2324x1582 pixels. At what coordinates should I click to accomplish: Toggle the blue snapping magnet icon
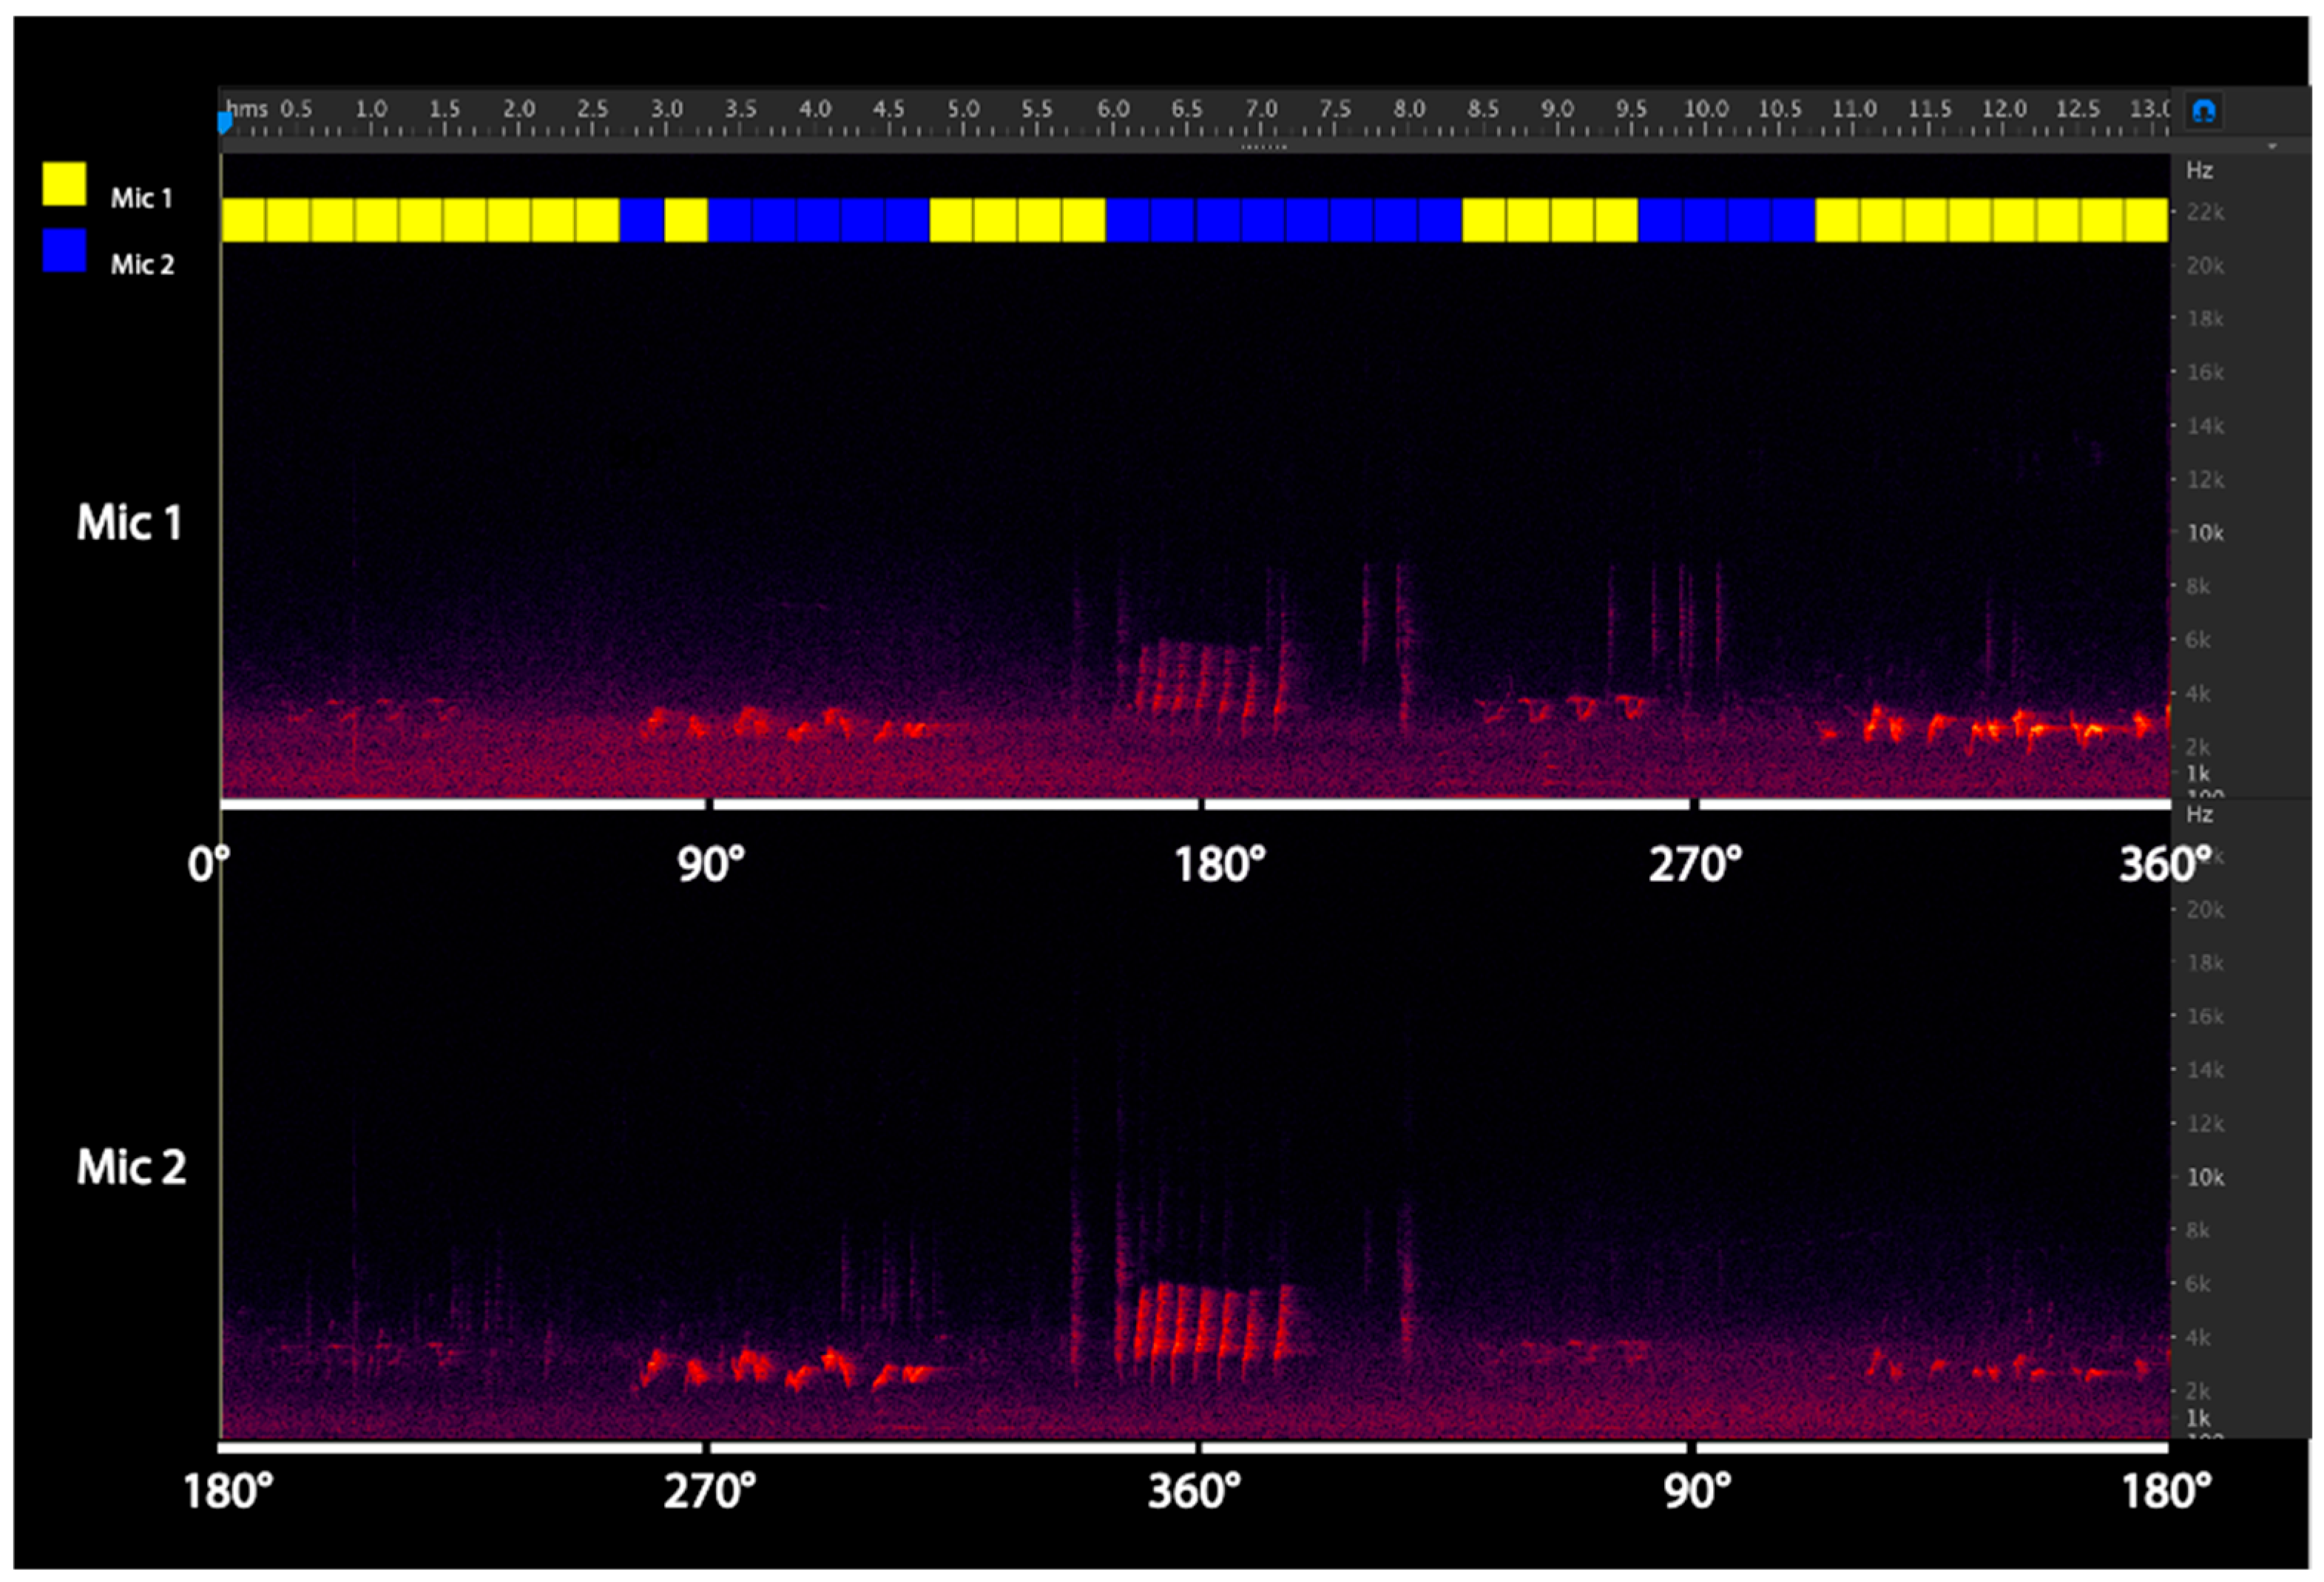click(2203, 111)
